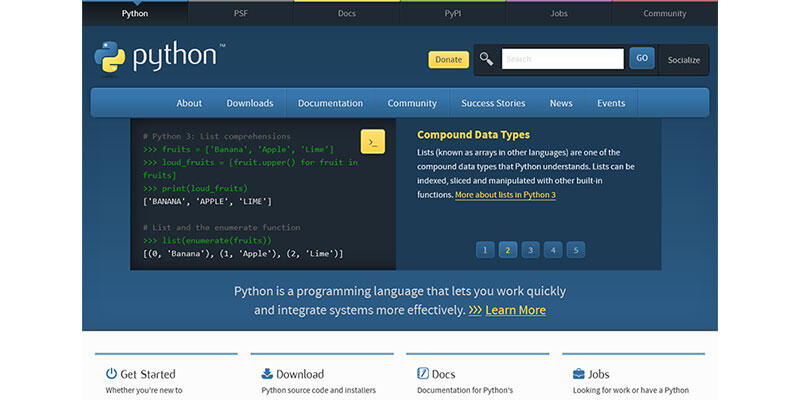Open the News navigation menu
The image size is (800, 400).
click(x=561, y=103)
